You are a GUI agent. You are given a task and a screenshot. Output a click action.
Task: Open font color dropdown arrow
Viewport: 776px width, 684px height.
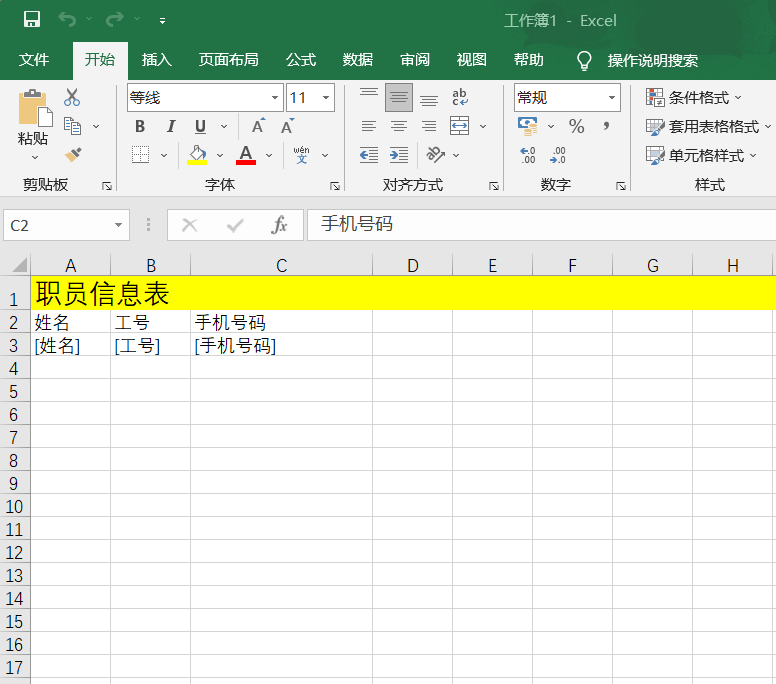click(269, 155)
